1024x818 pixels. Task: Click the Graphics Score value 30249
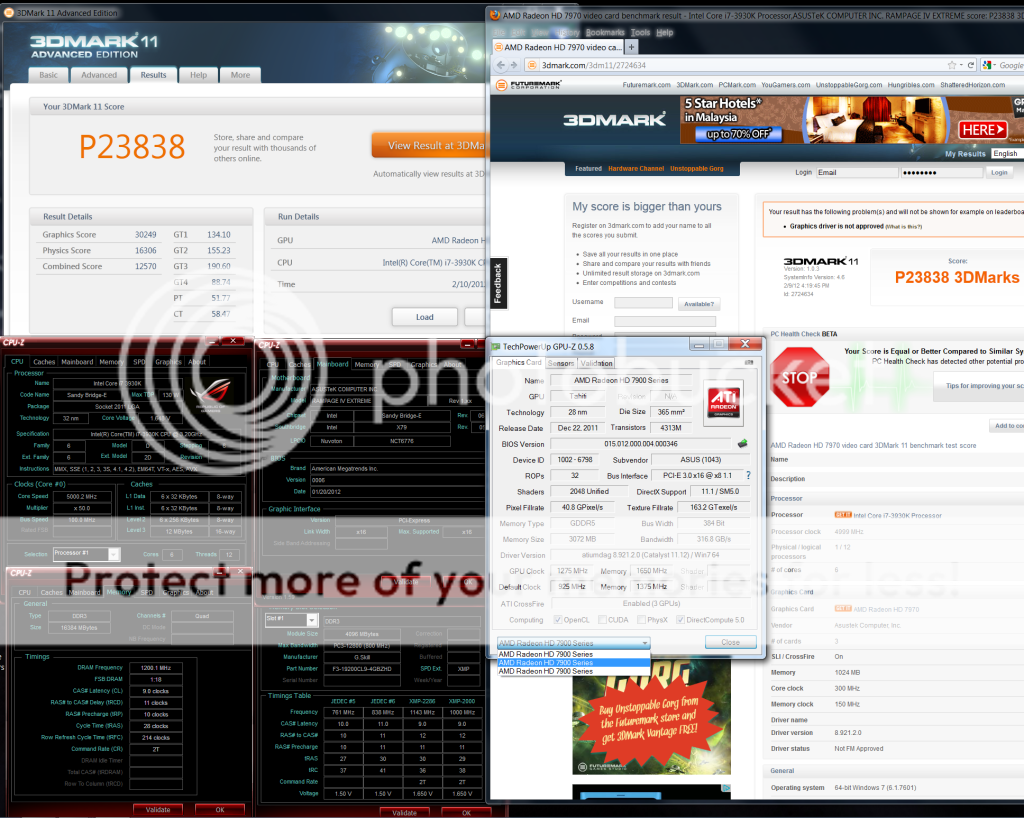coord(146,234)
